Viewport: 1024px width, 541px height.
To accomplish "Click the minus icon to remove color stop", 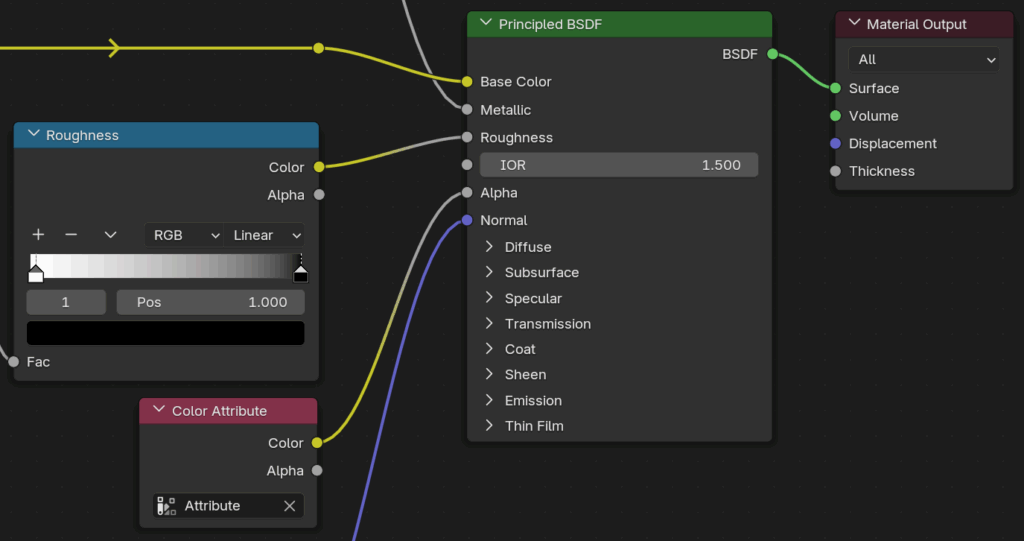I will click(x=71, y=235).
